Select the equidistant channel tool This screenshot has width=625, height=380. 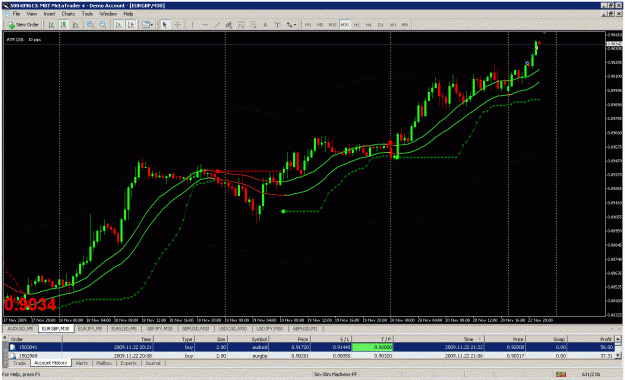229,25
